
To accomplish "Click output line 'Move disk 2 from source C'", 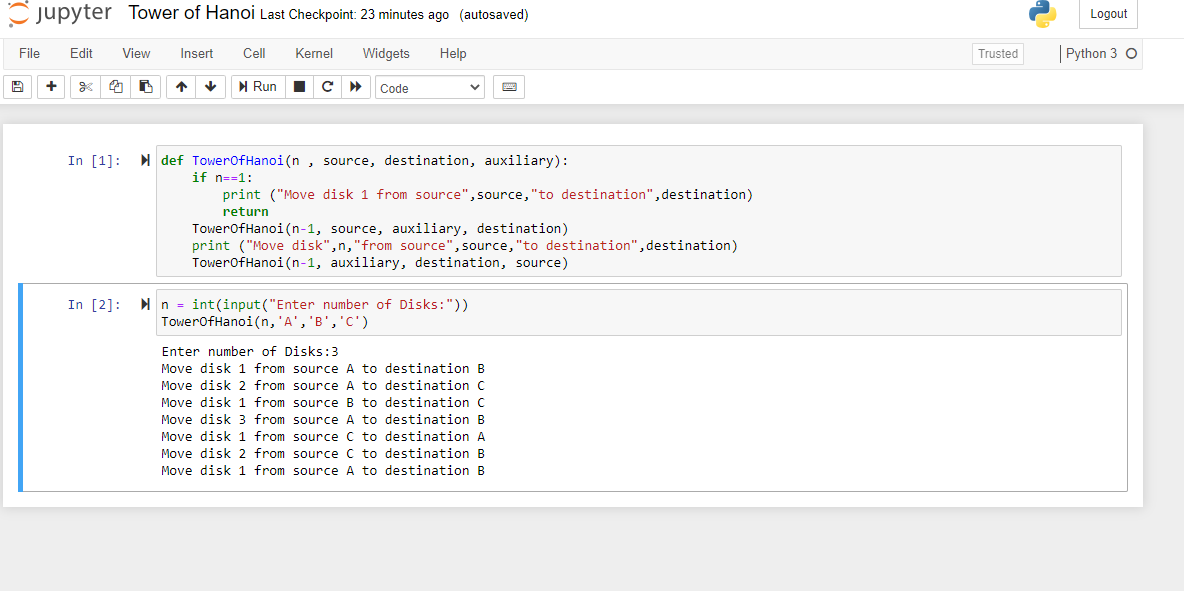I will (x=322, y=454).
